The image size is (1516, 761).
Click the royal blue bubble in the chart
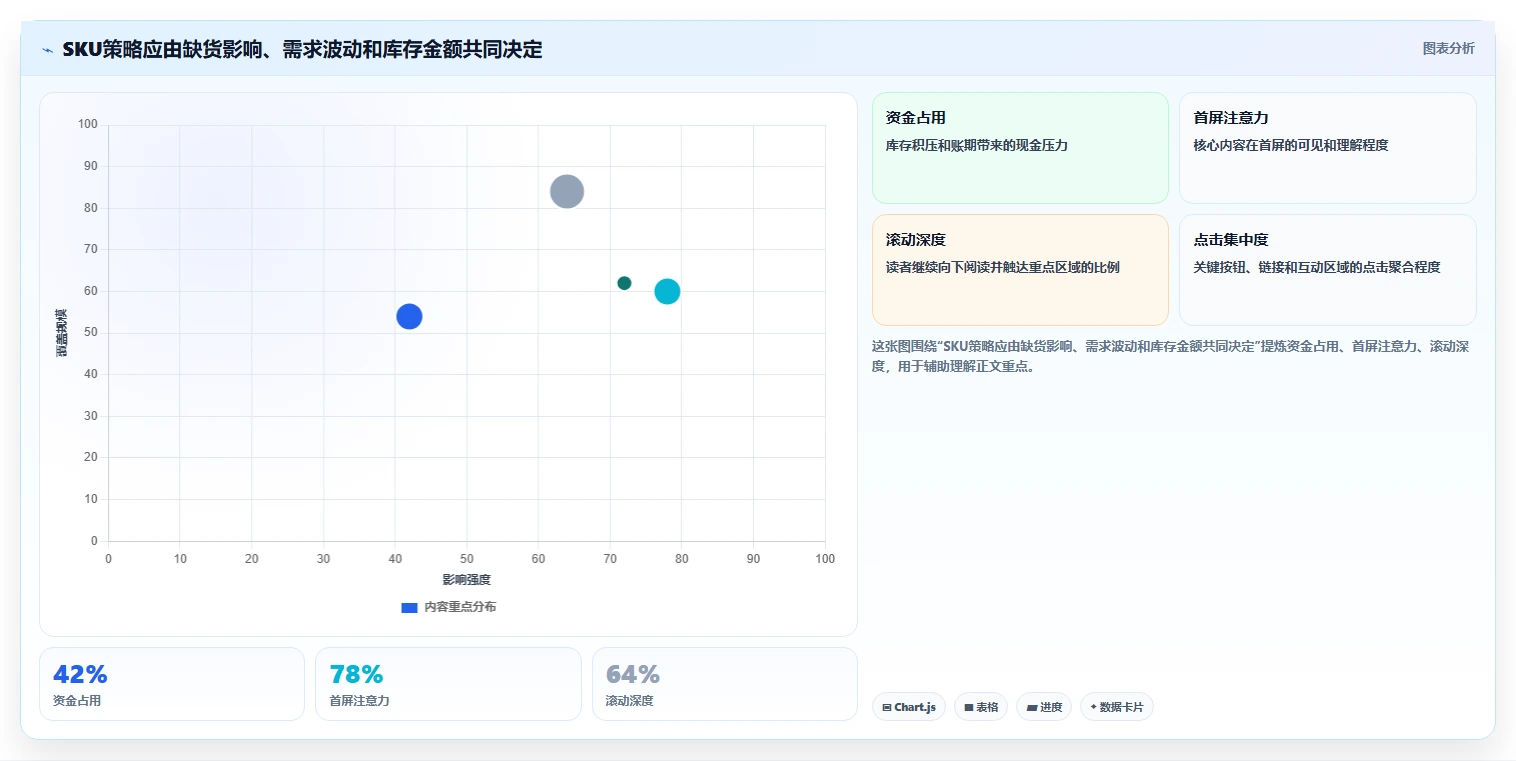tap(409, 316)
